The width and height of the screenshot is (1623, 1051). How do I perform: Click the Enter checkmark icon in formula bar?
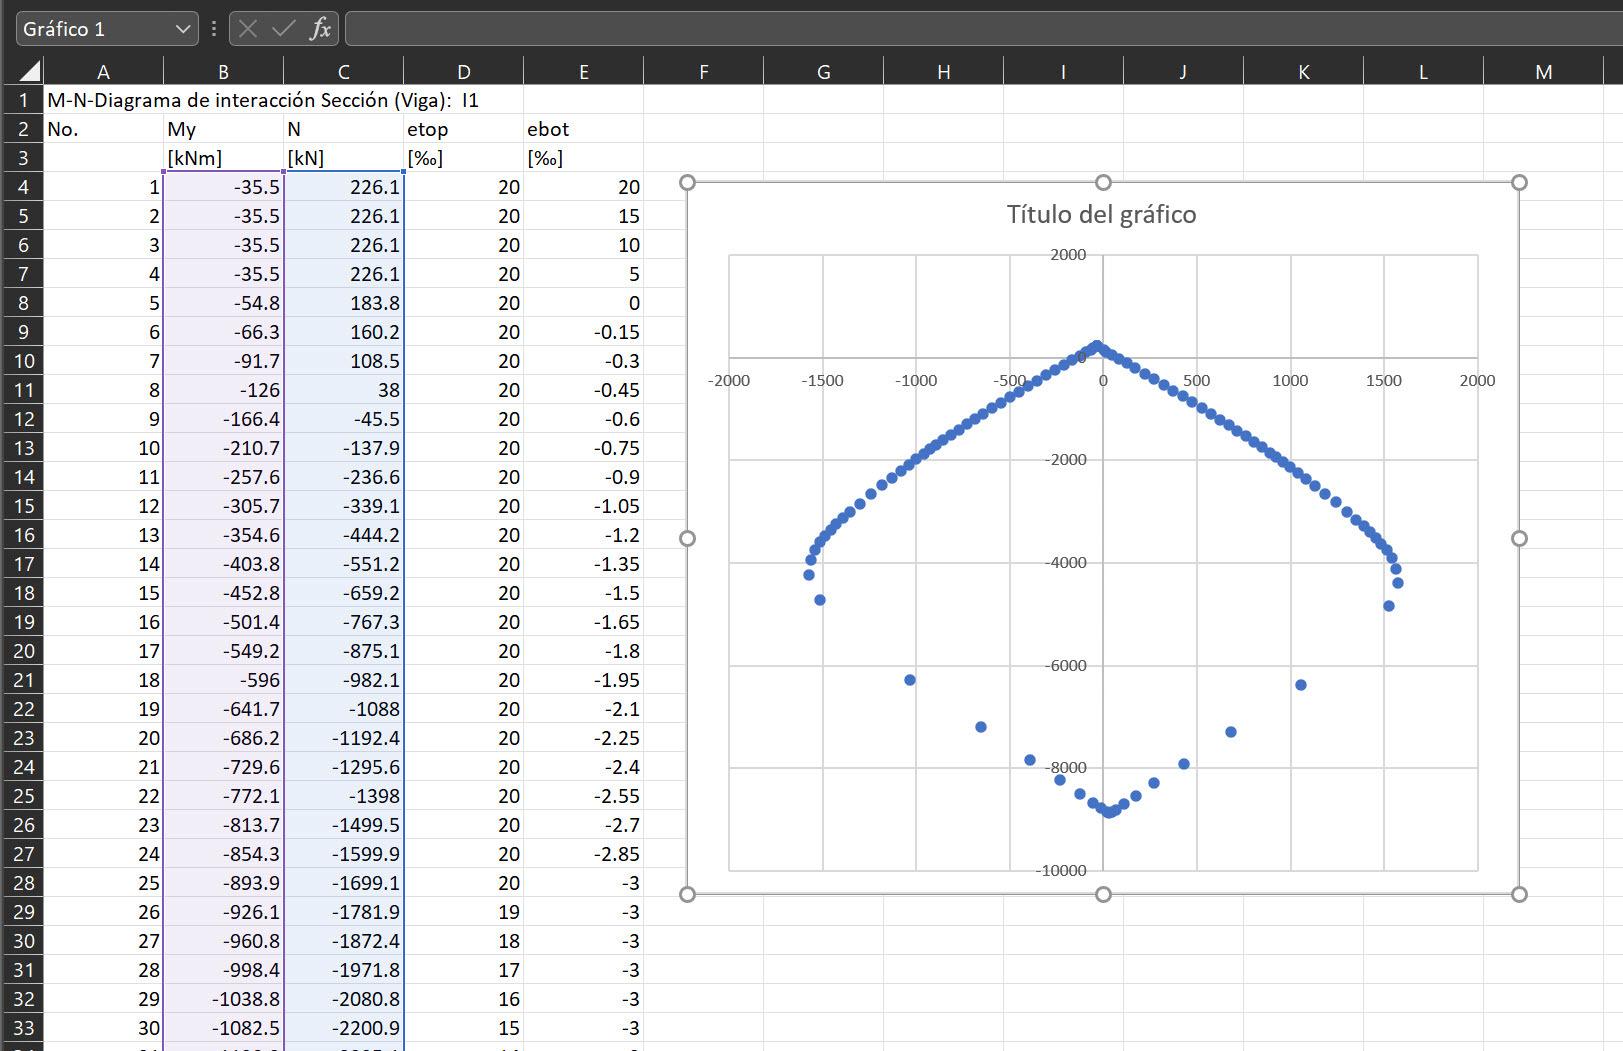(284, 29)
